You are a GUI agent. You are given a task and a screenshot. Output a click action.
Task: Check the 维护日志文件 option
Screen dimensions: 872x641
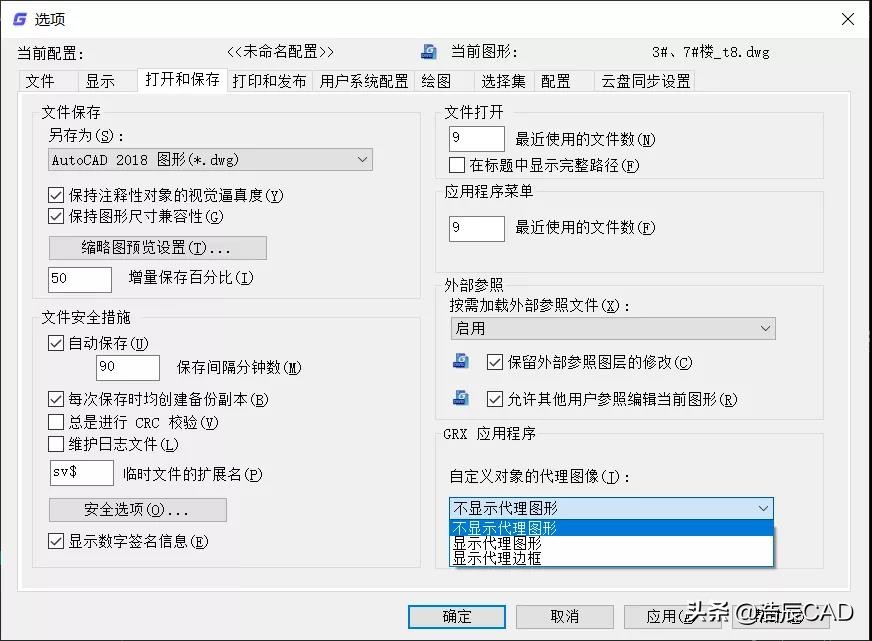coord(56,444)
